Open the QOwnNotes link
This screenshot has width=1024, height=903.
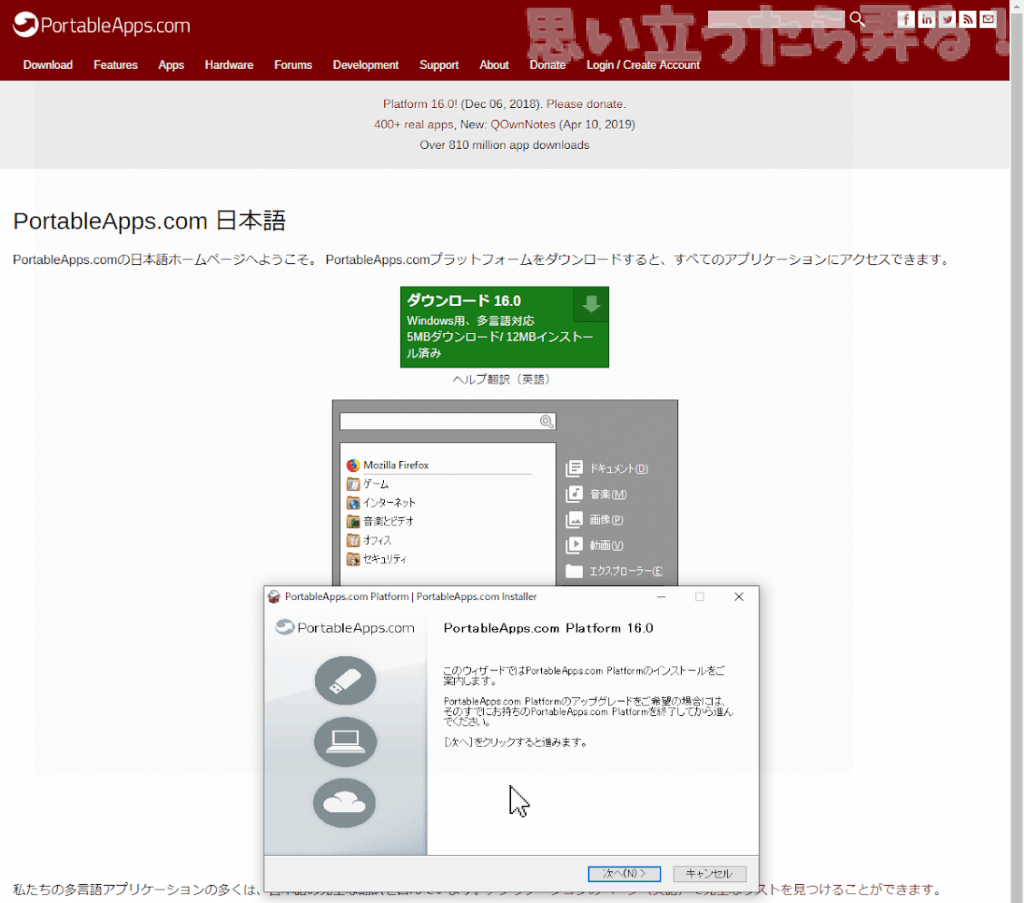coord(523,124)
